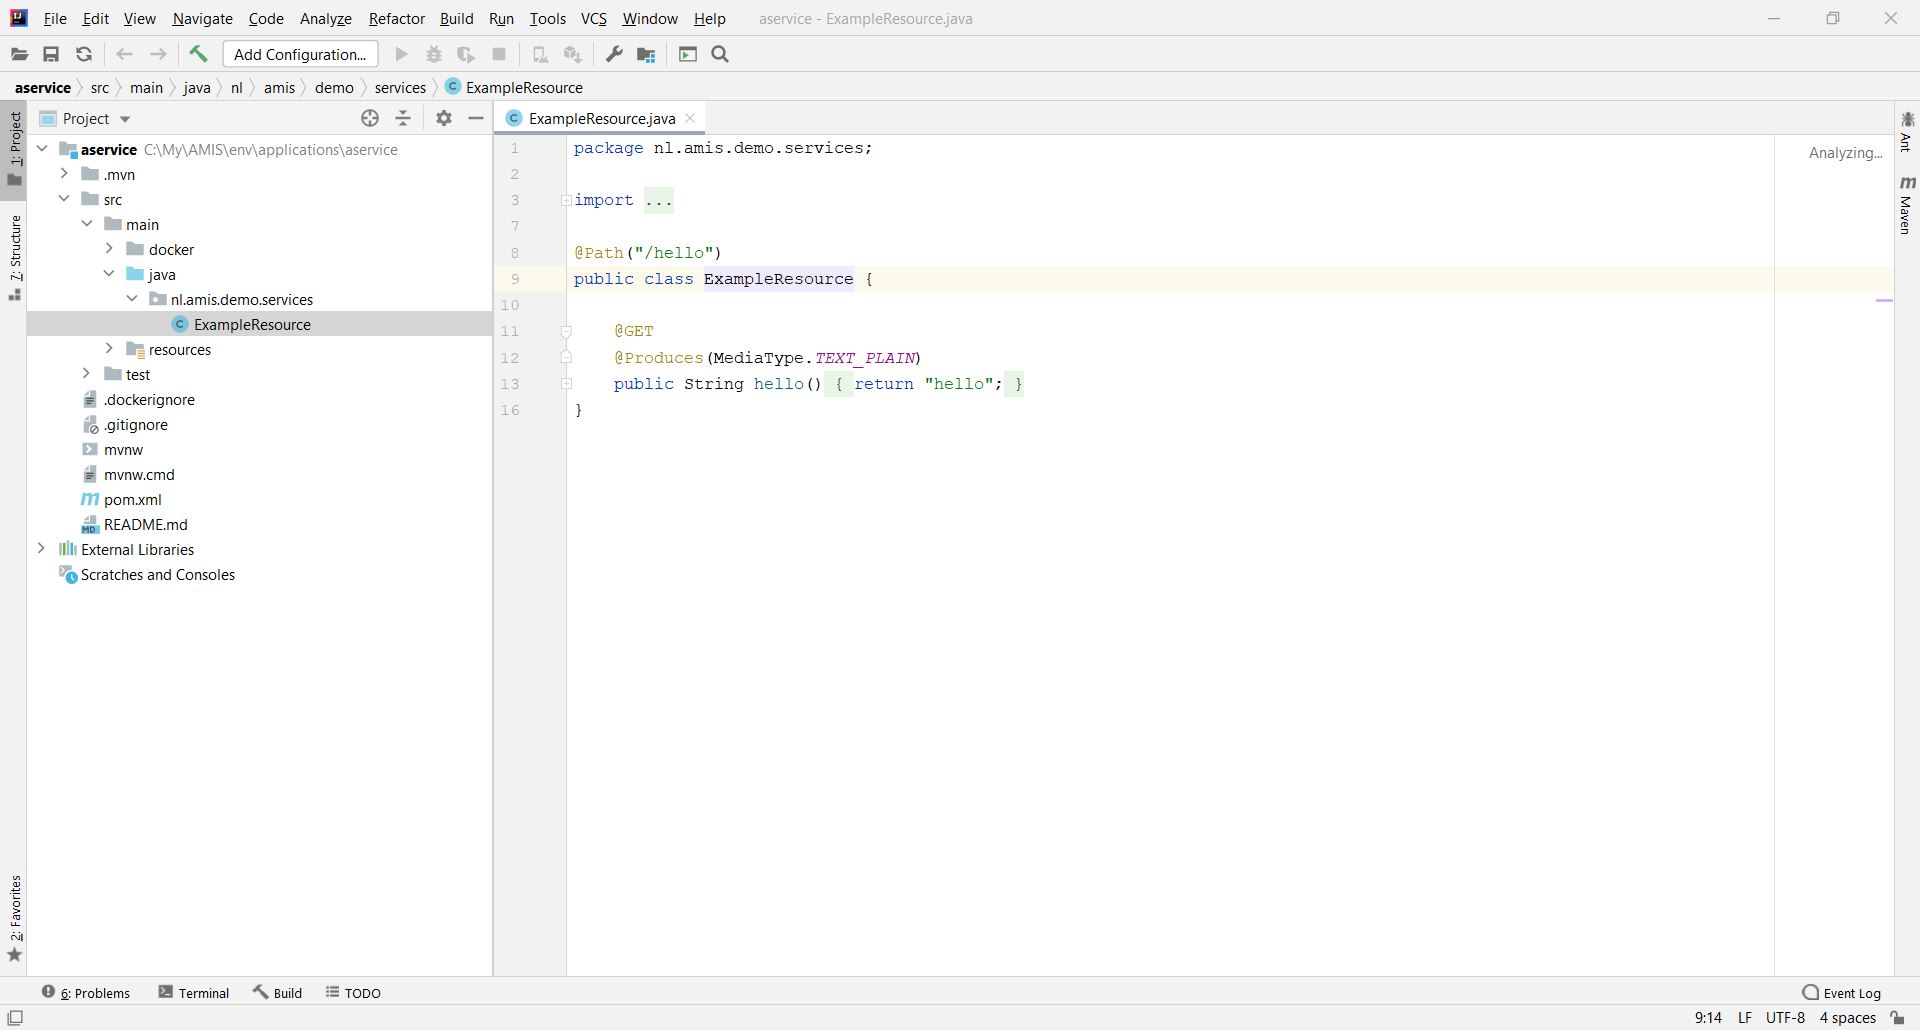Open Project panel gear settings

coord(444,118)
